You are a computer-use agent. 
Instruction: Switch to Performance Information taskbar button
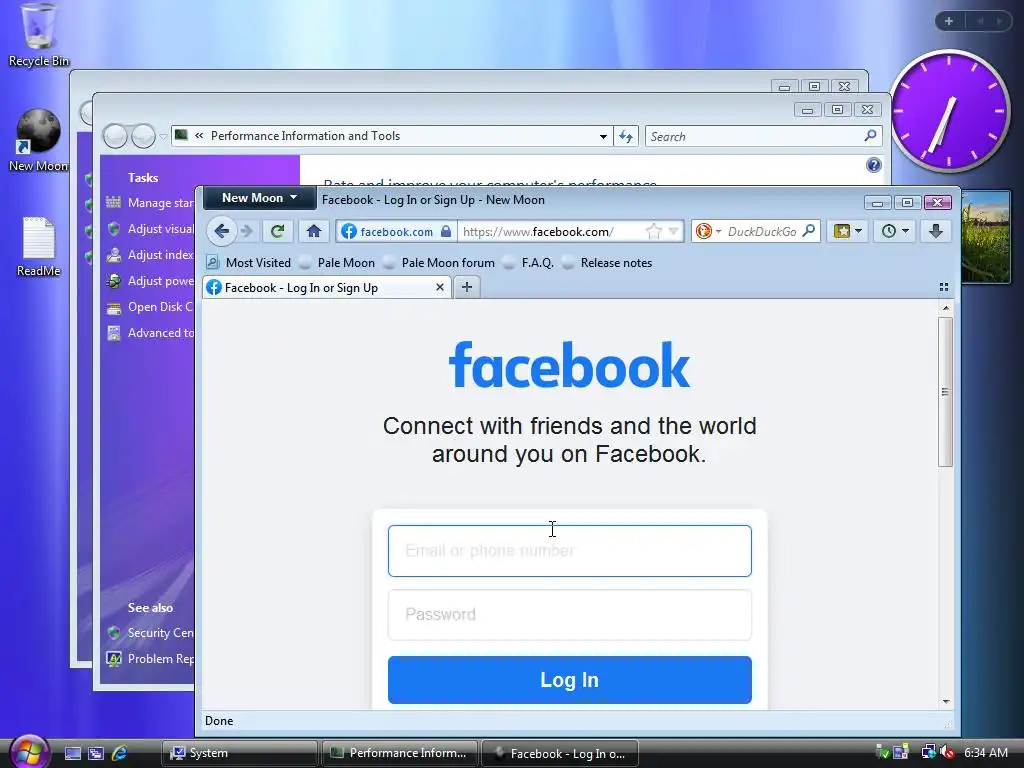click(x=400, y=753)
